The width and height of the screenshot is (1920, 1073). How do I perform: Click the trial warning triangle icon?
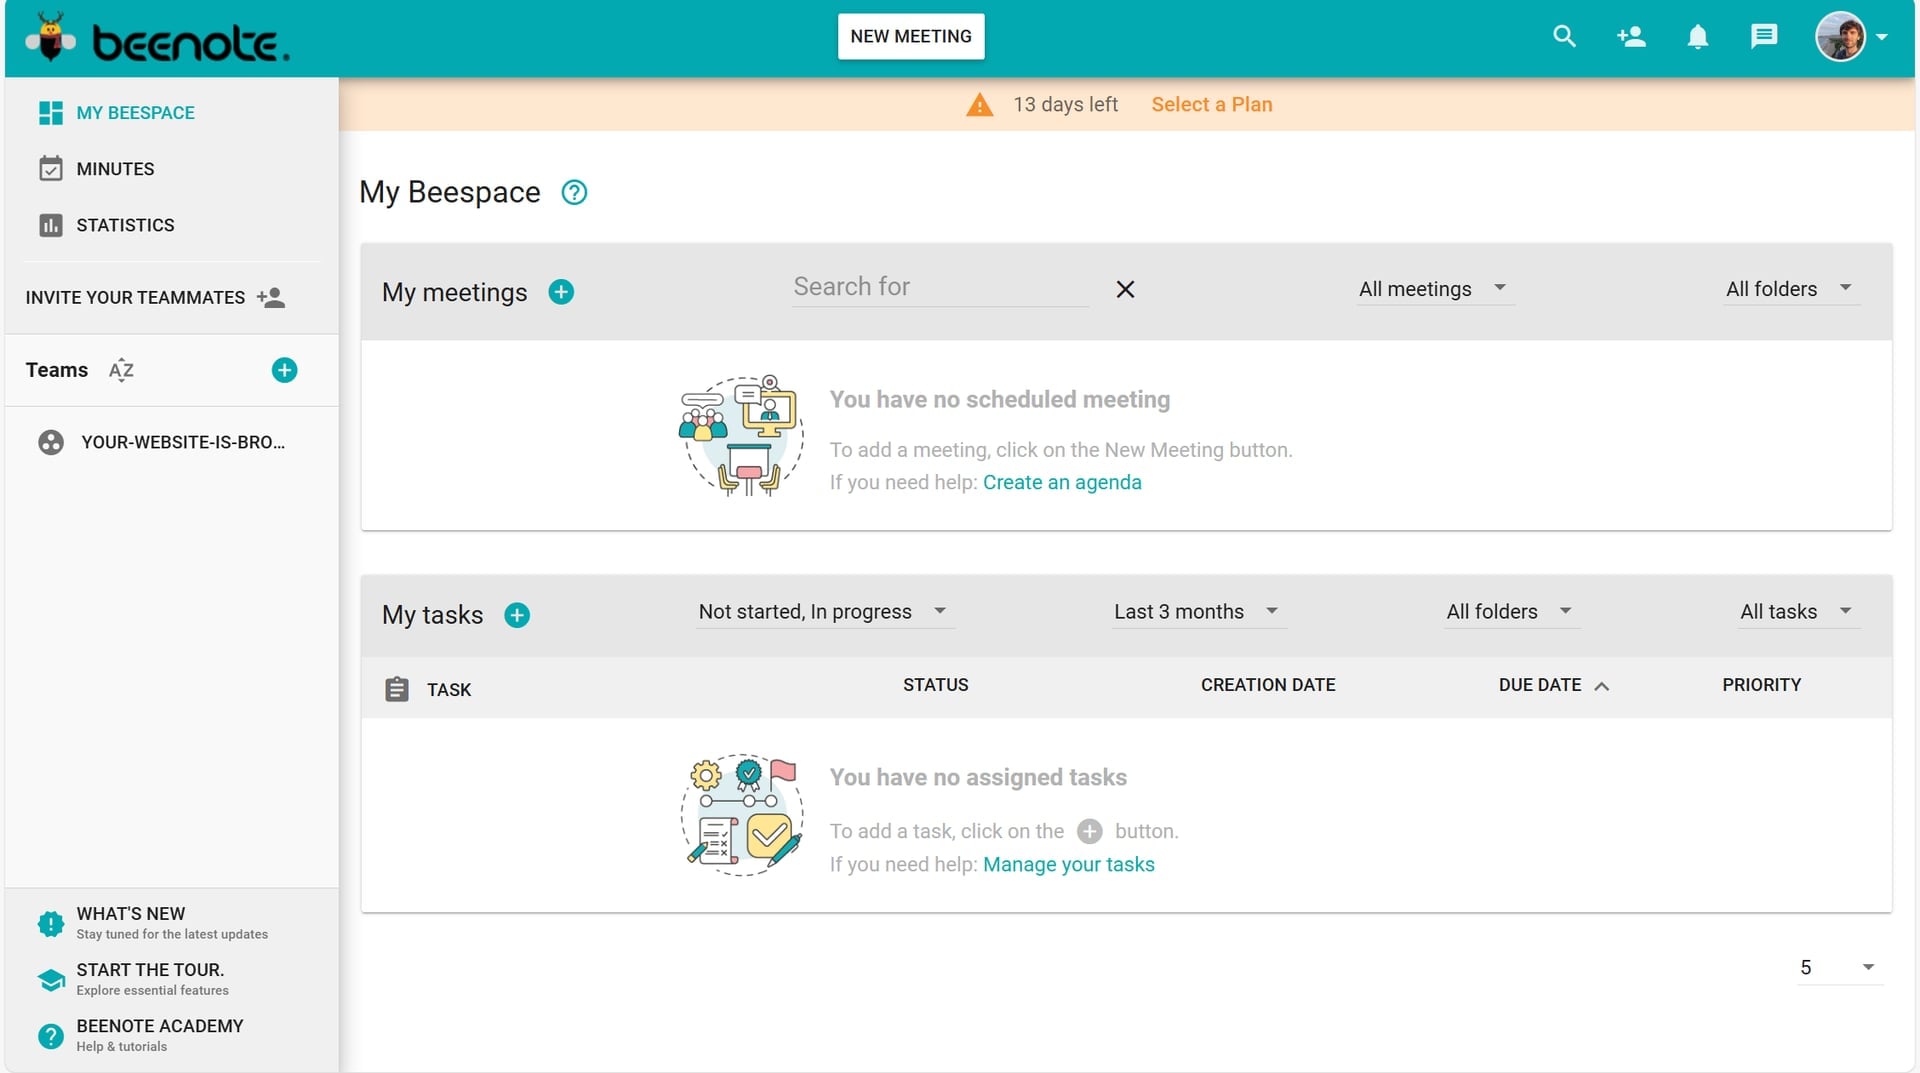(980, 105)
